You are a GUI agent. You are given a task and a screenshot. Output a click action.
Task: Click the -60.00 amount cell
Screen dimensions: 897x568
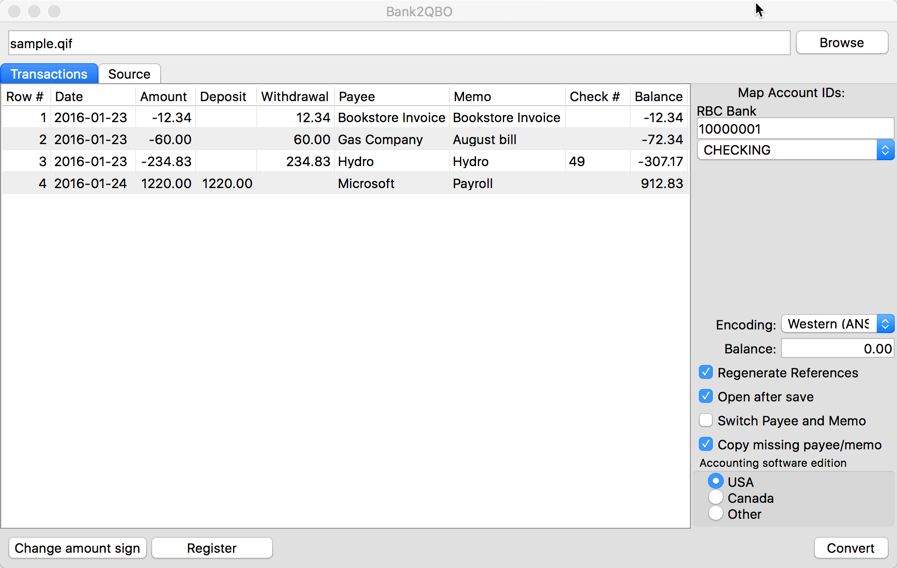[x=165, y=140]
